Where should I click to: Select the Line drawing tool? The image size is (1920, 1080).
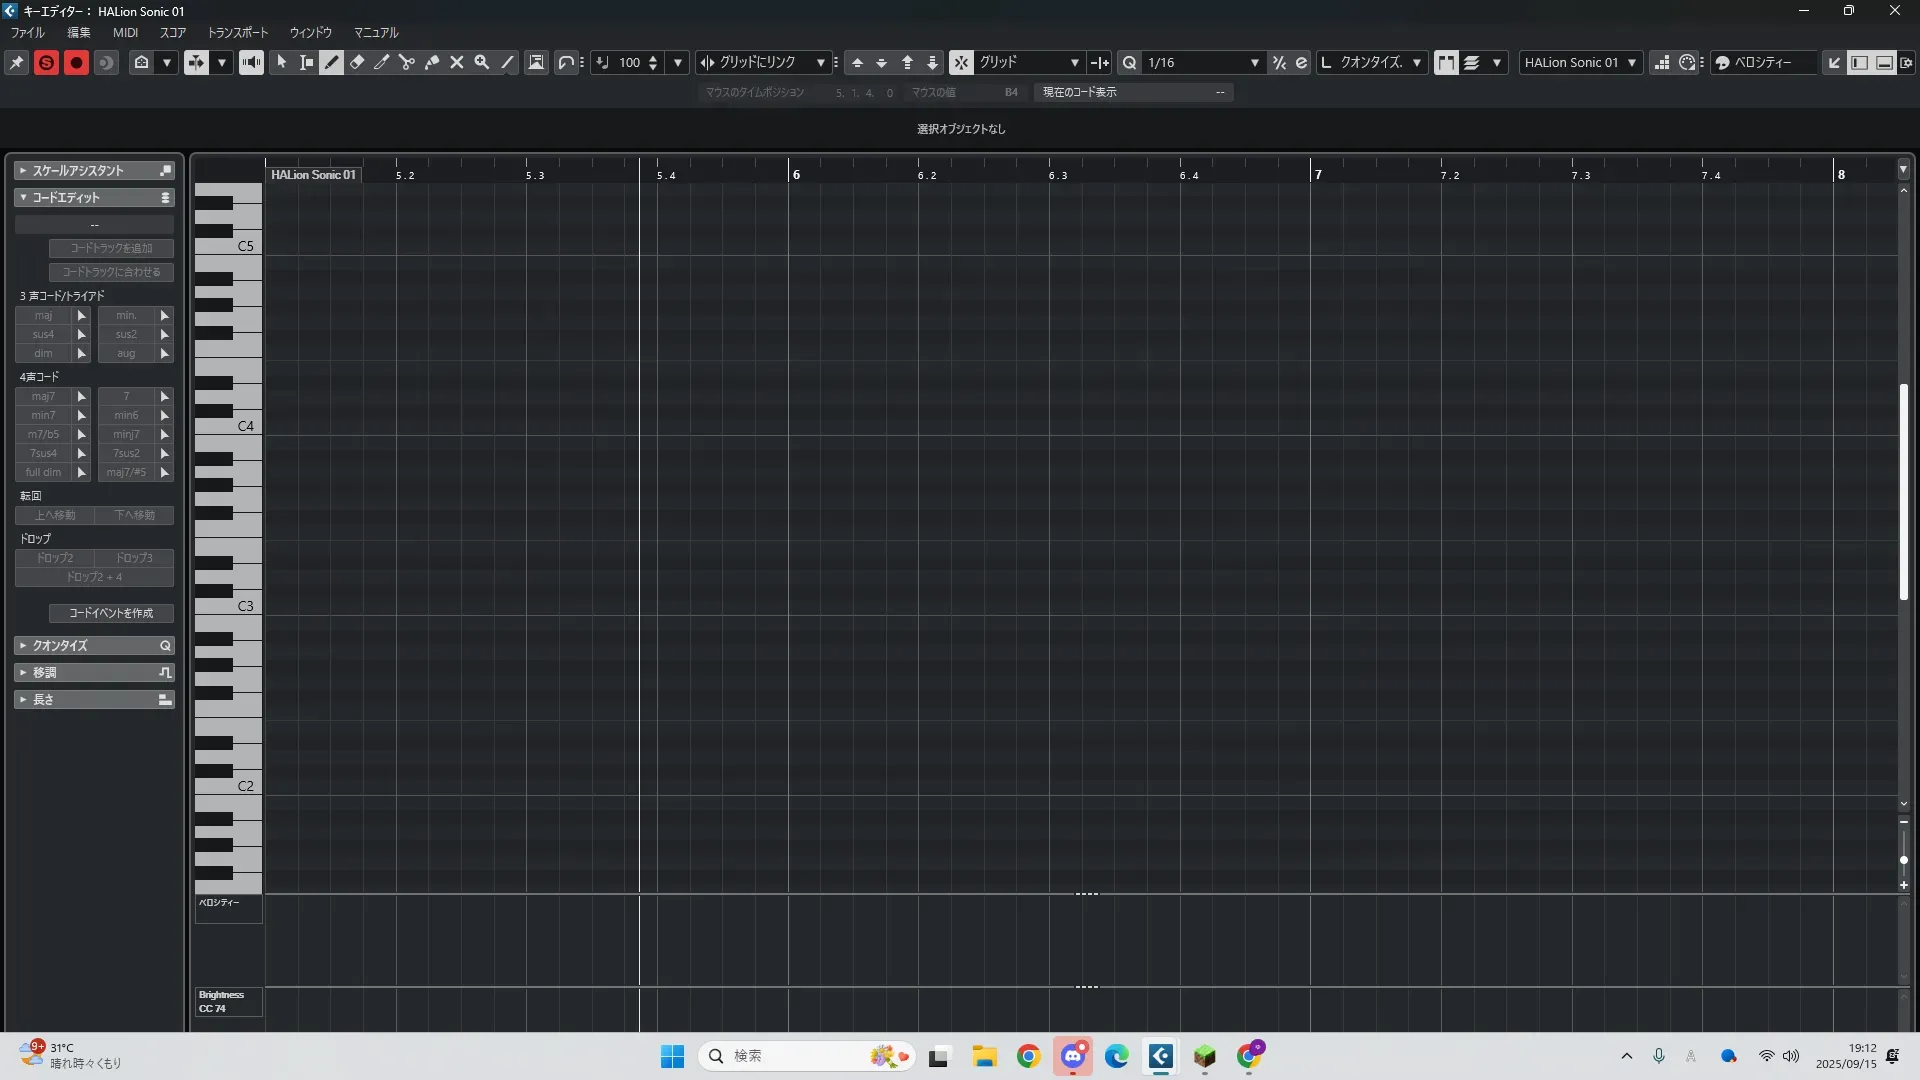click(508, 62)
